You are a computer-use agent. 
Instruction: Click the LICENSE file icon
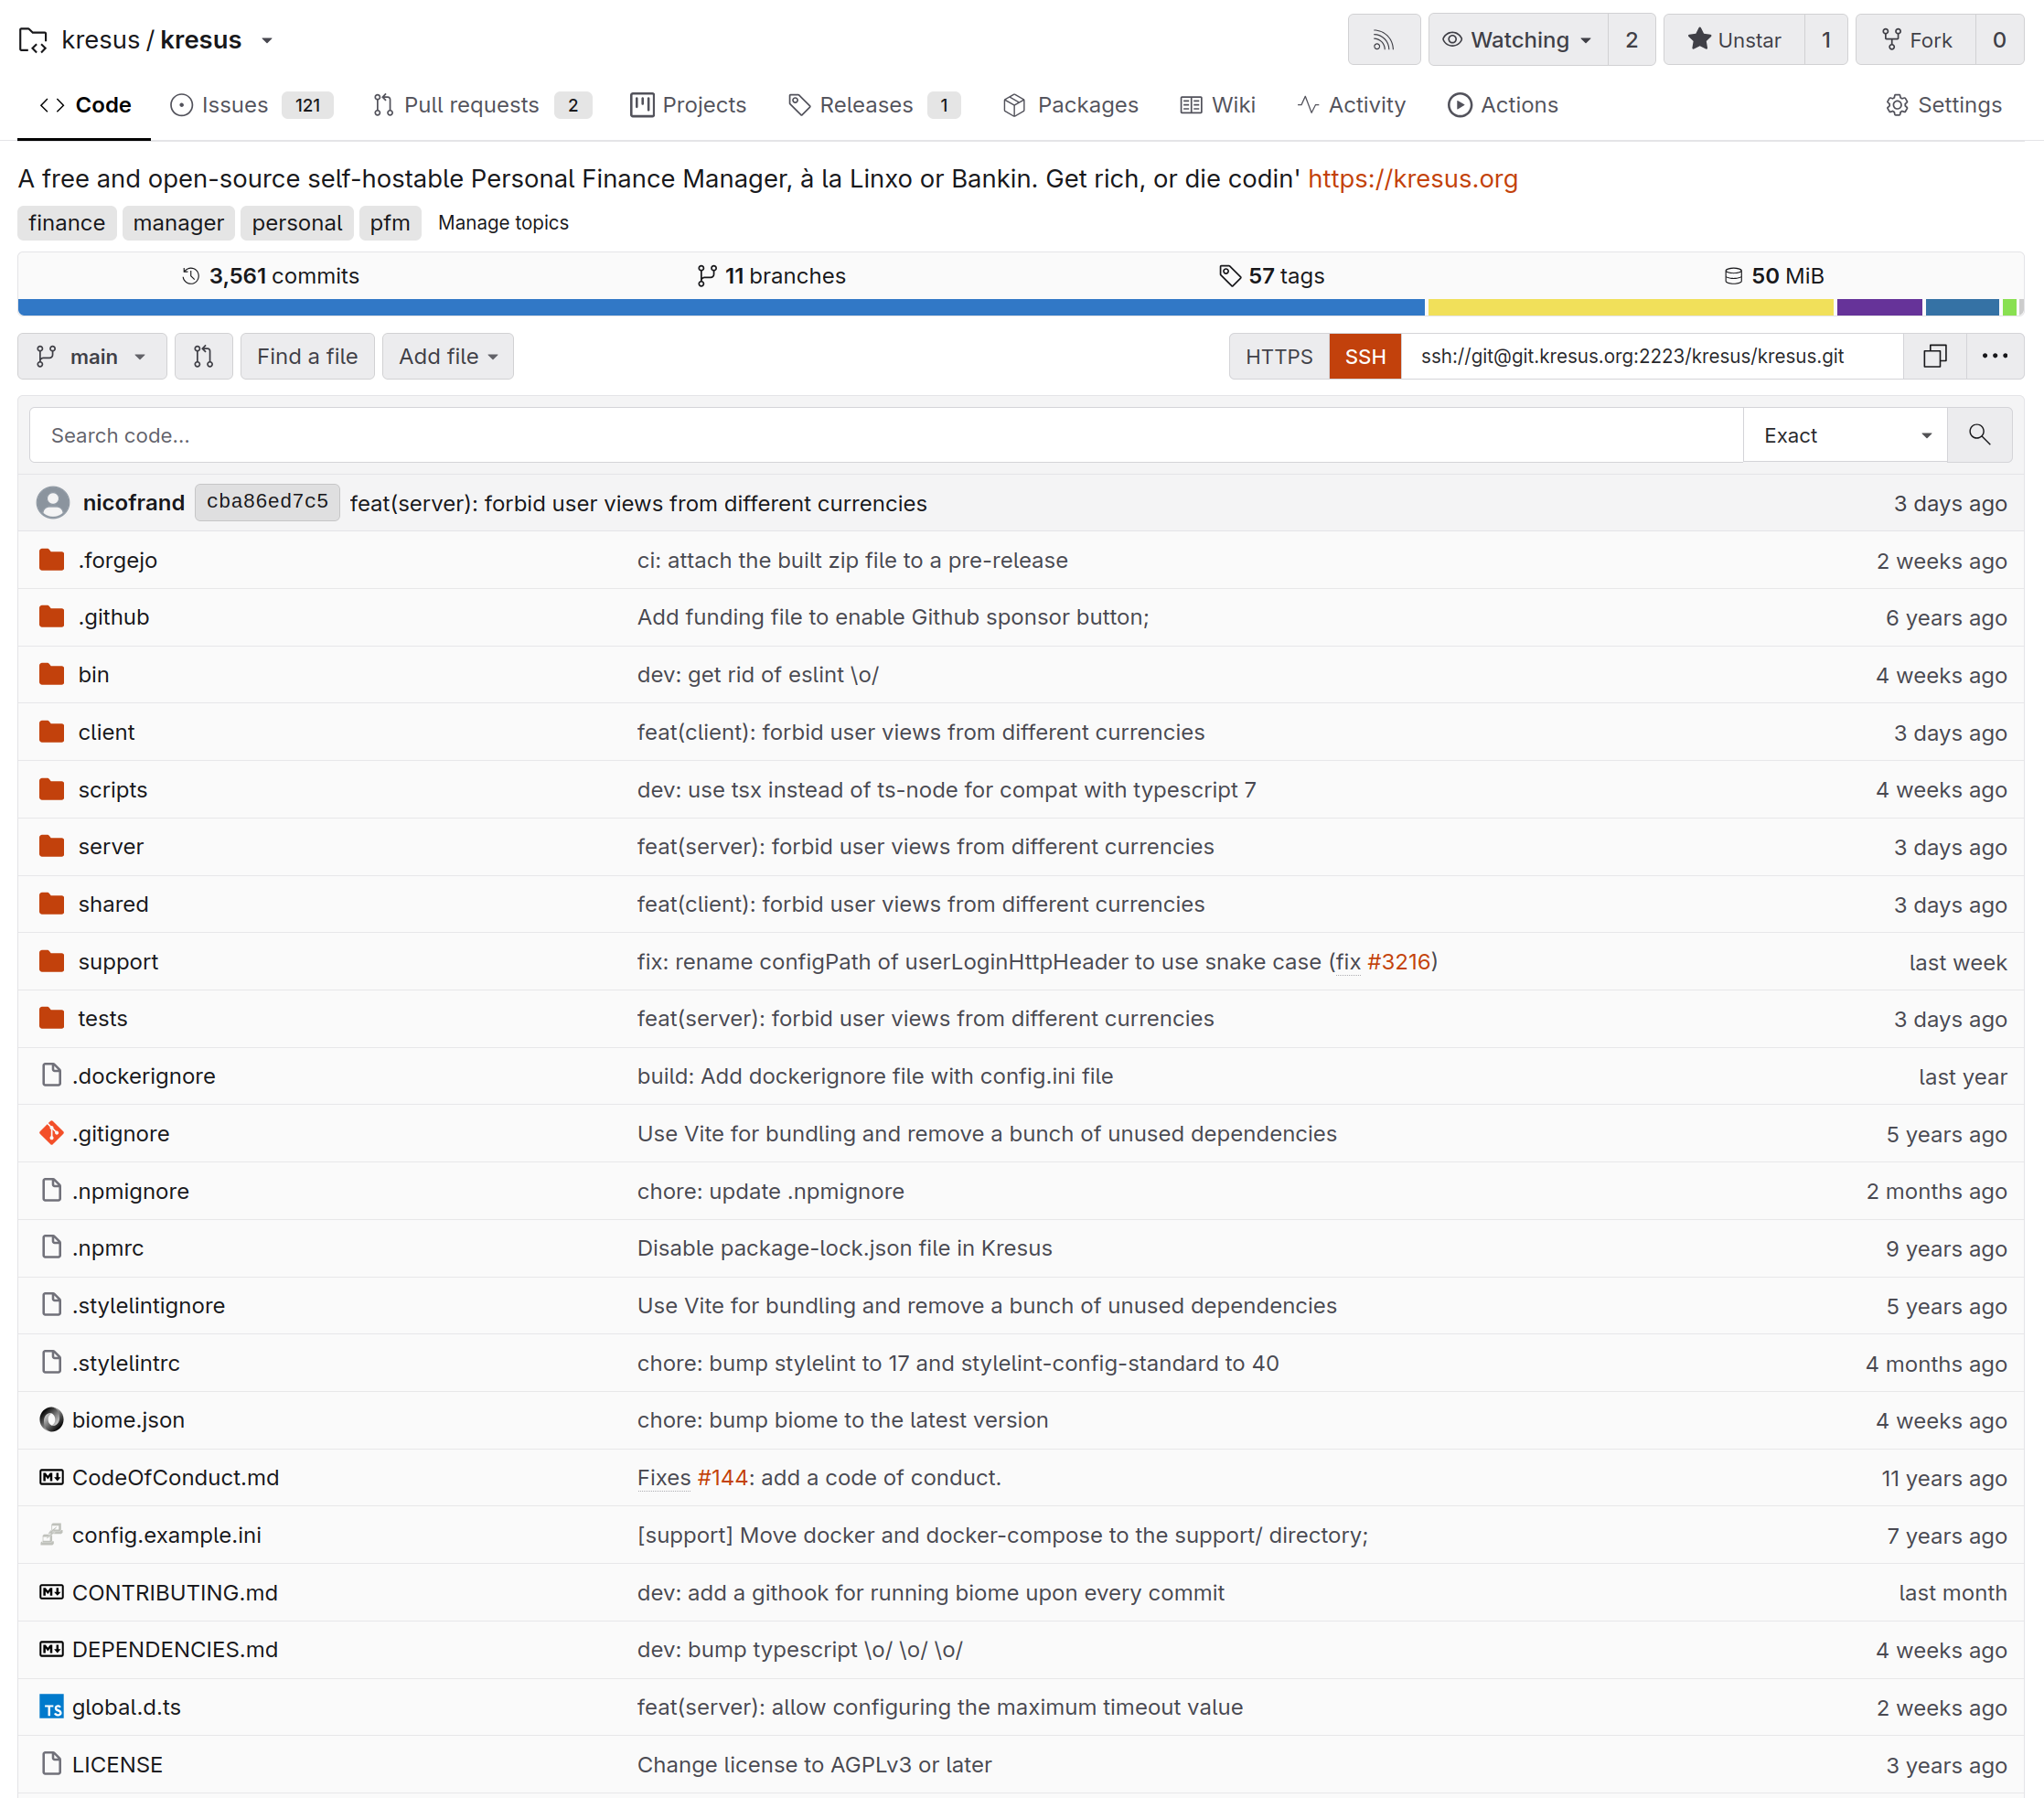tap(52, 1764)
